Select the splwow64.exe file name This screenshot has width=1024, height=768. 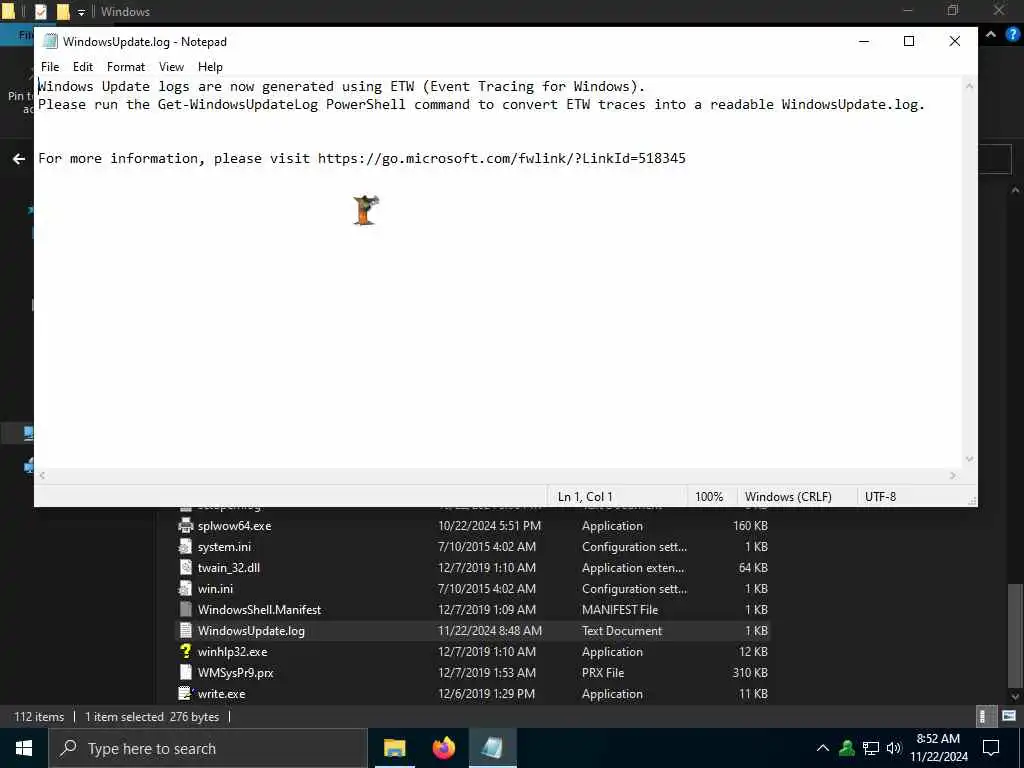coord(234,526)
